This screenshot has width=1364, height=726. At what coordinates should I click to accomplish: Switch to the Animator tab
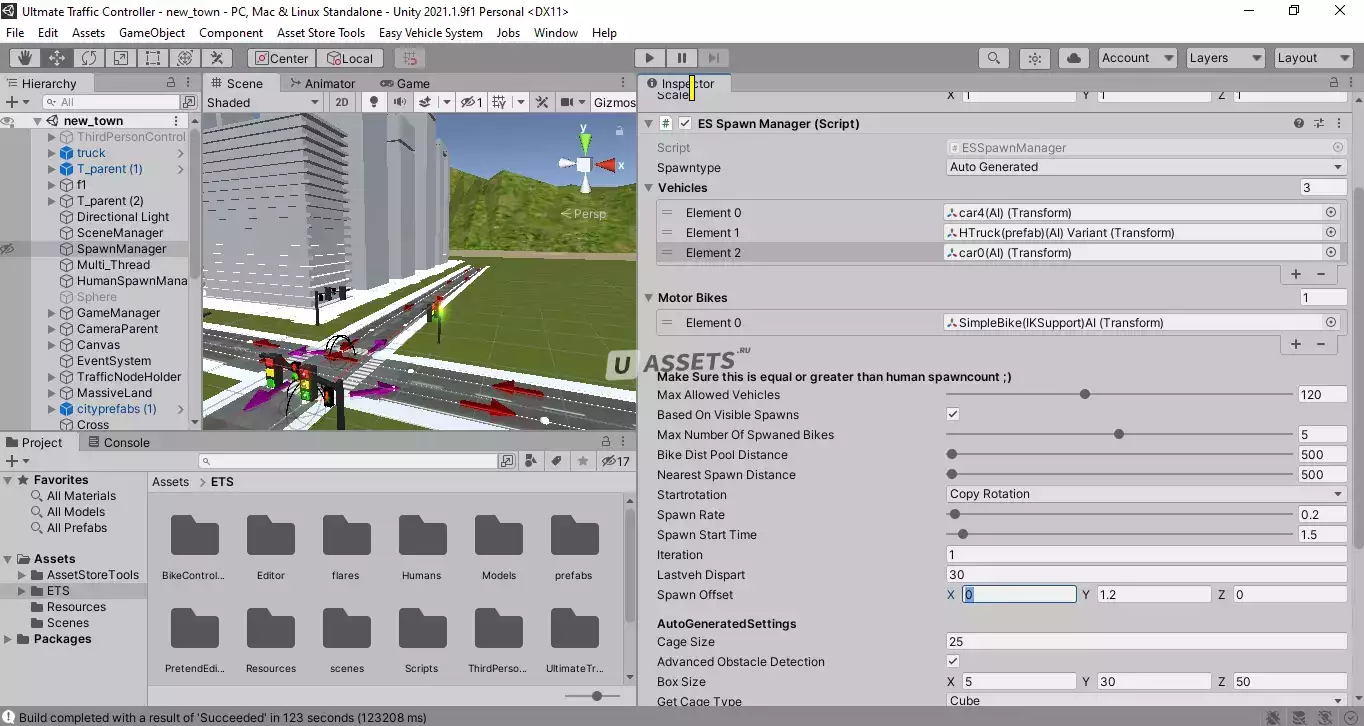tap(322, 83)
